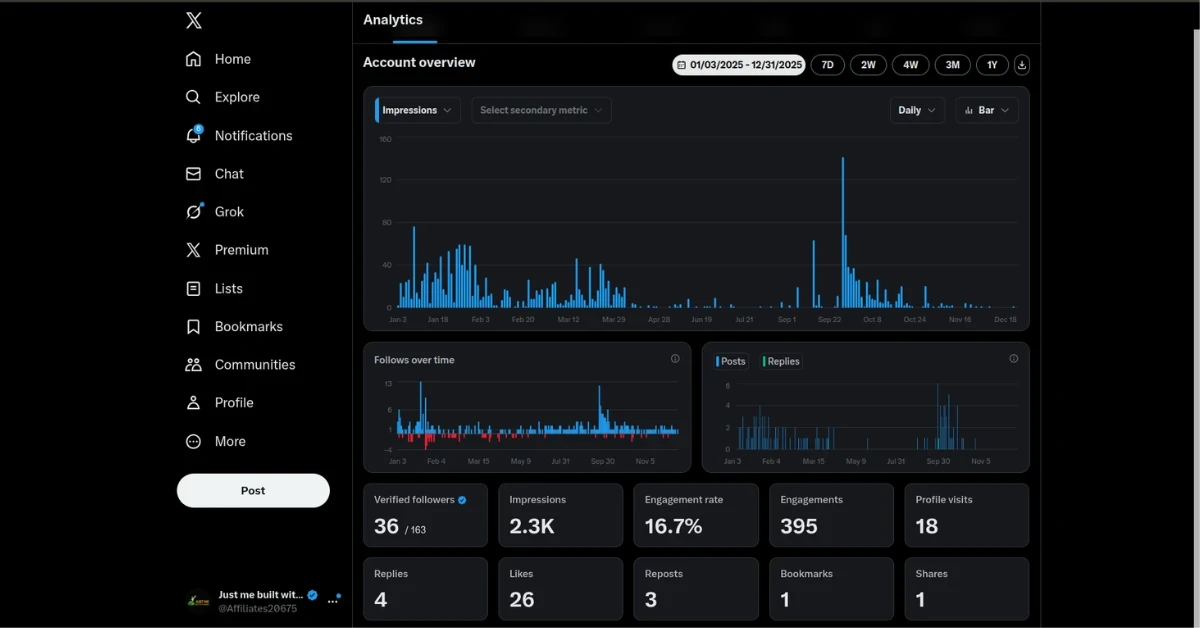The image size is (1200, 628).
Task: Select the 7D time range
Action: pyautogui.click(x=827, y=65)
